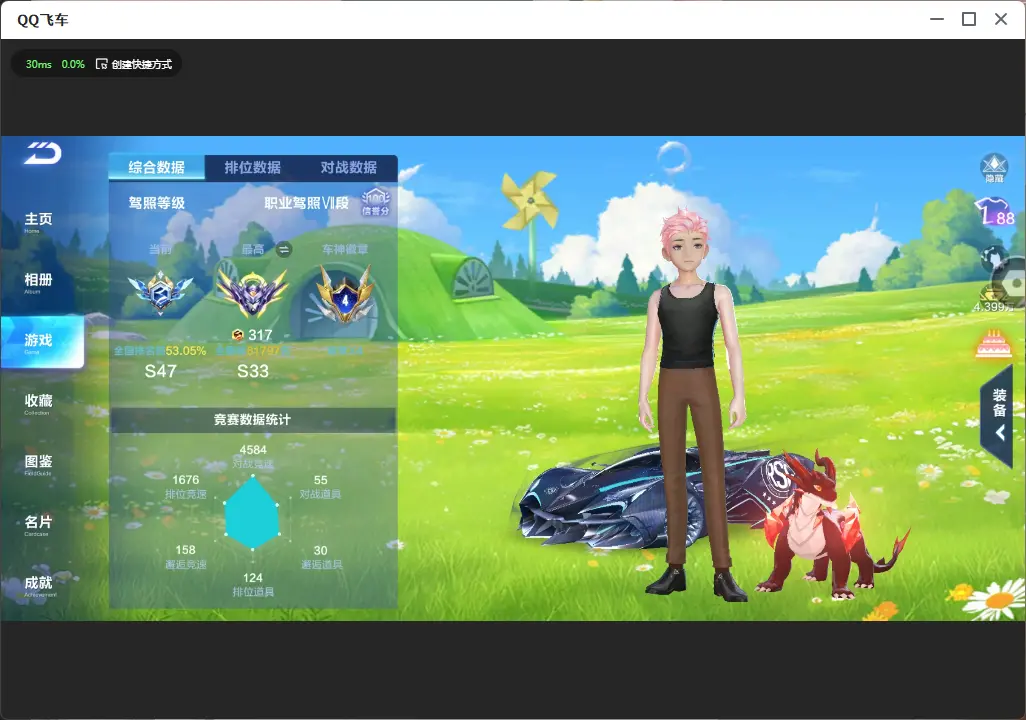1026x720 pixels.
Task: Click the 30ms latency indicator
Action: pyautogui.click(x=39, y=64)
